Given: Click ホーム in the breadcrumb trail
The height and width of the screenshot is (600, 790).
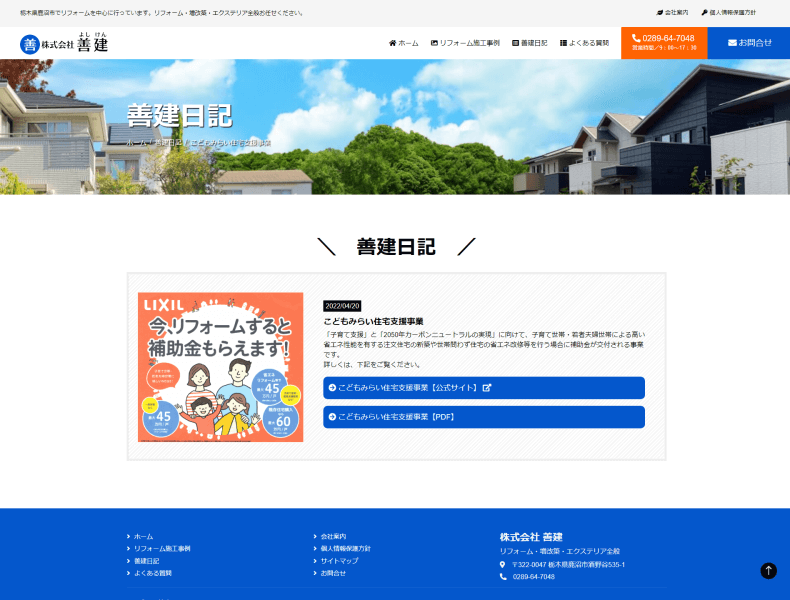Looking at the screenshot, I should 136,143.
